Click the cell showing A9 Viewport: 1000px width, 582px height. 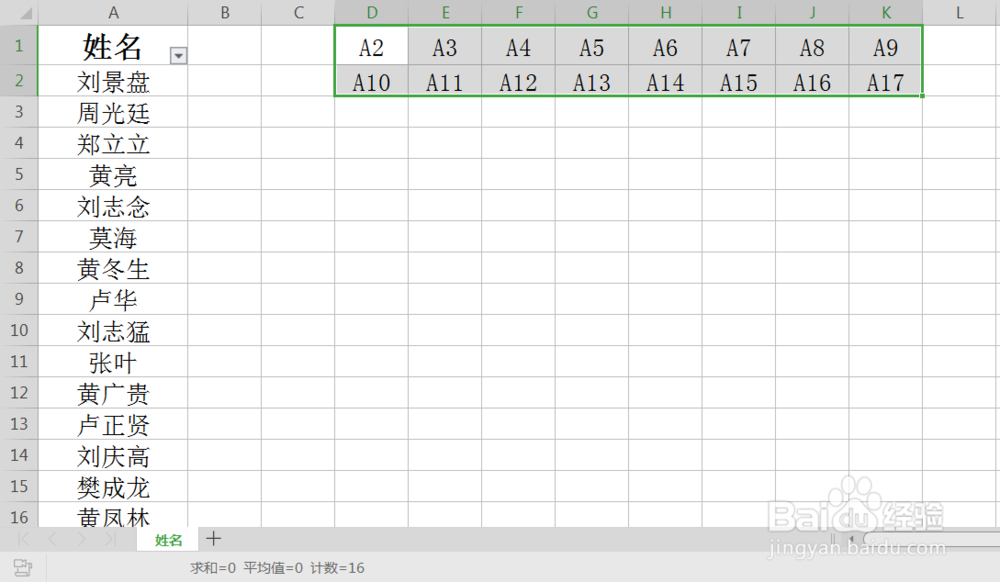(885, 47)
